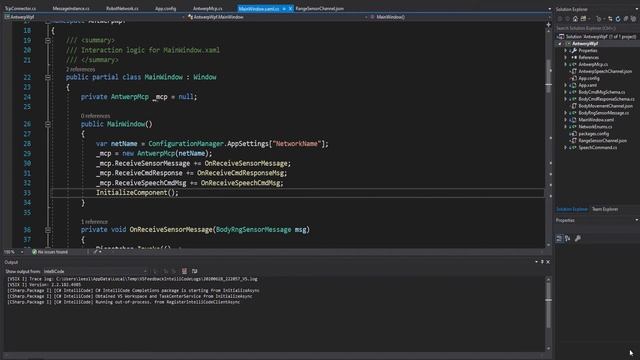640x360 pixels.
Task: Collapse the MainWindow class at line 22
Action: tap(48, 77)
